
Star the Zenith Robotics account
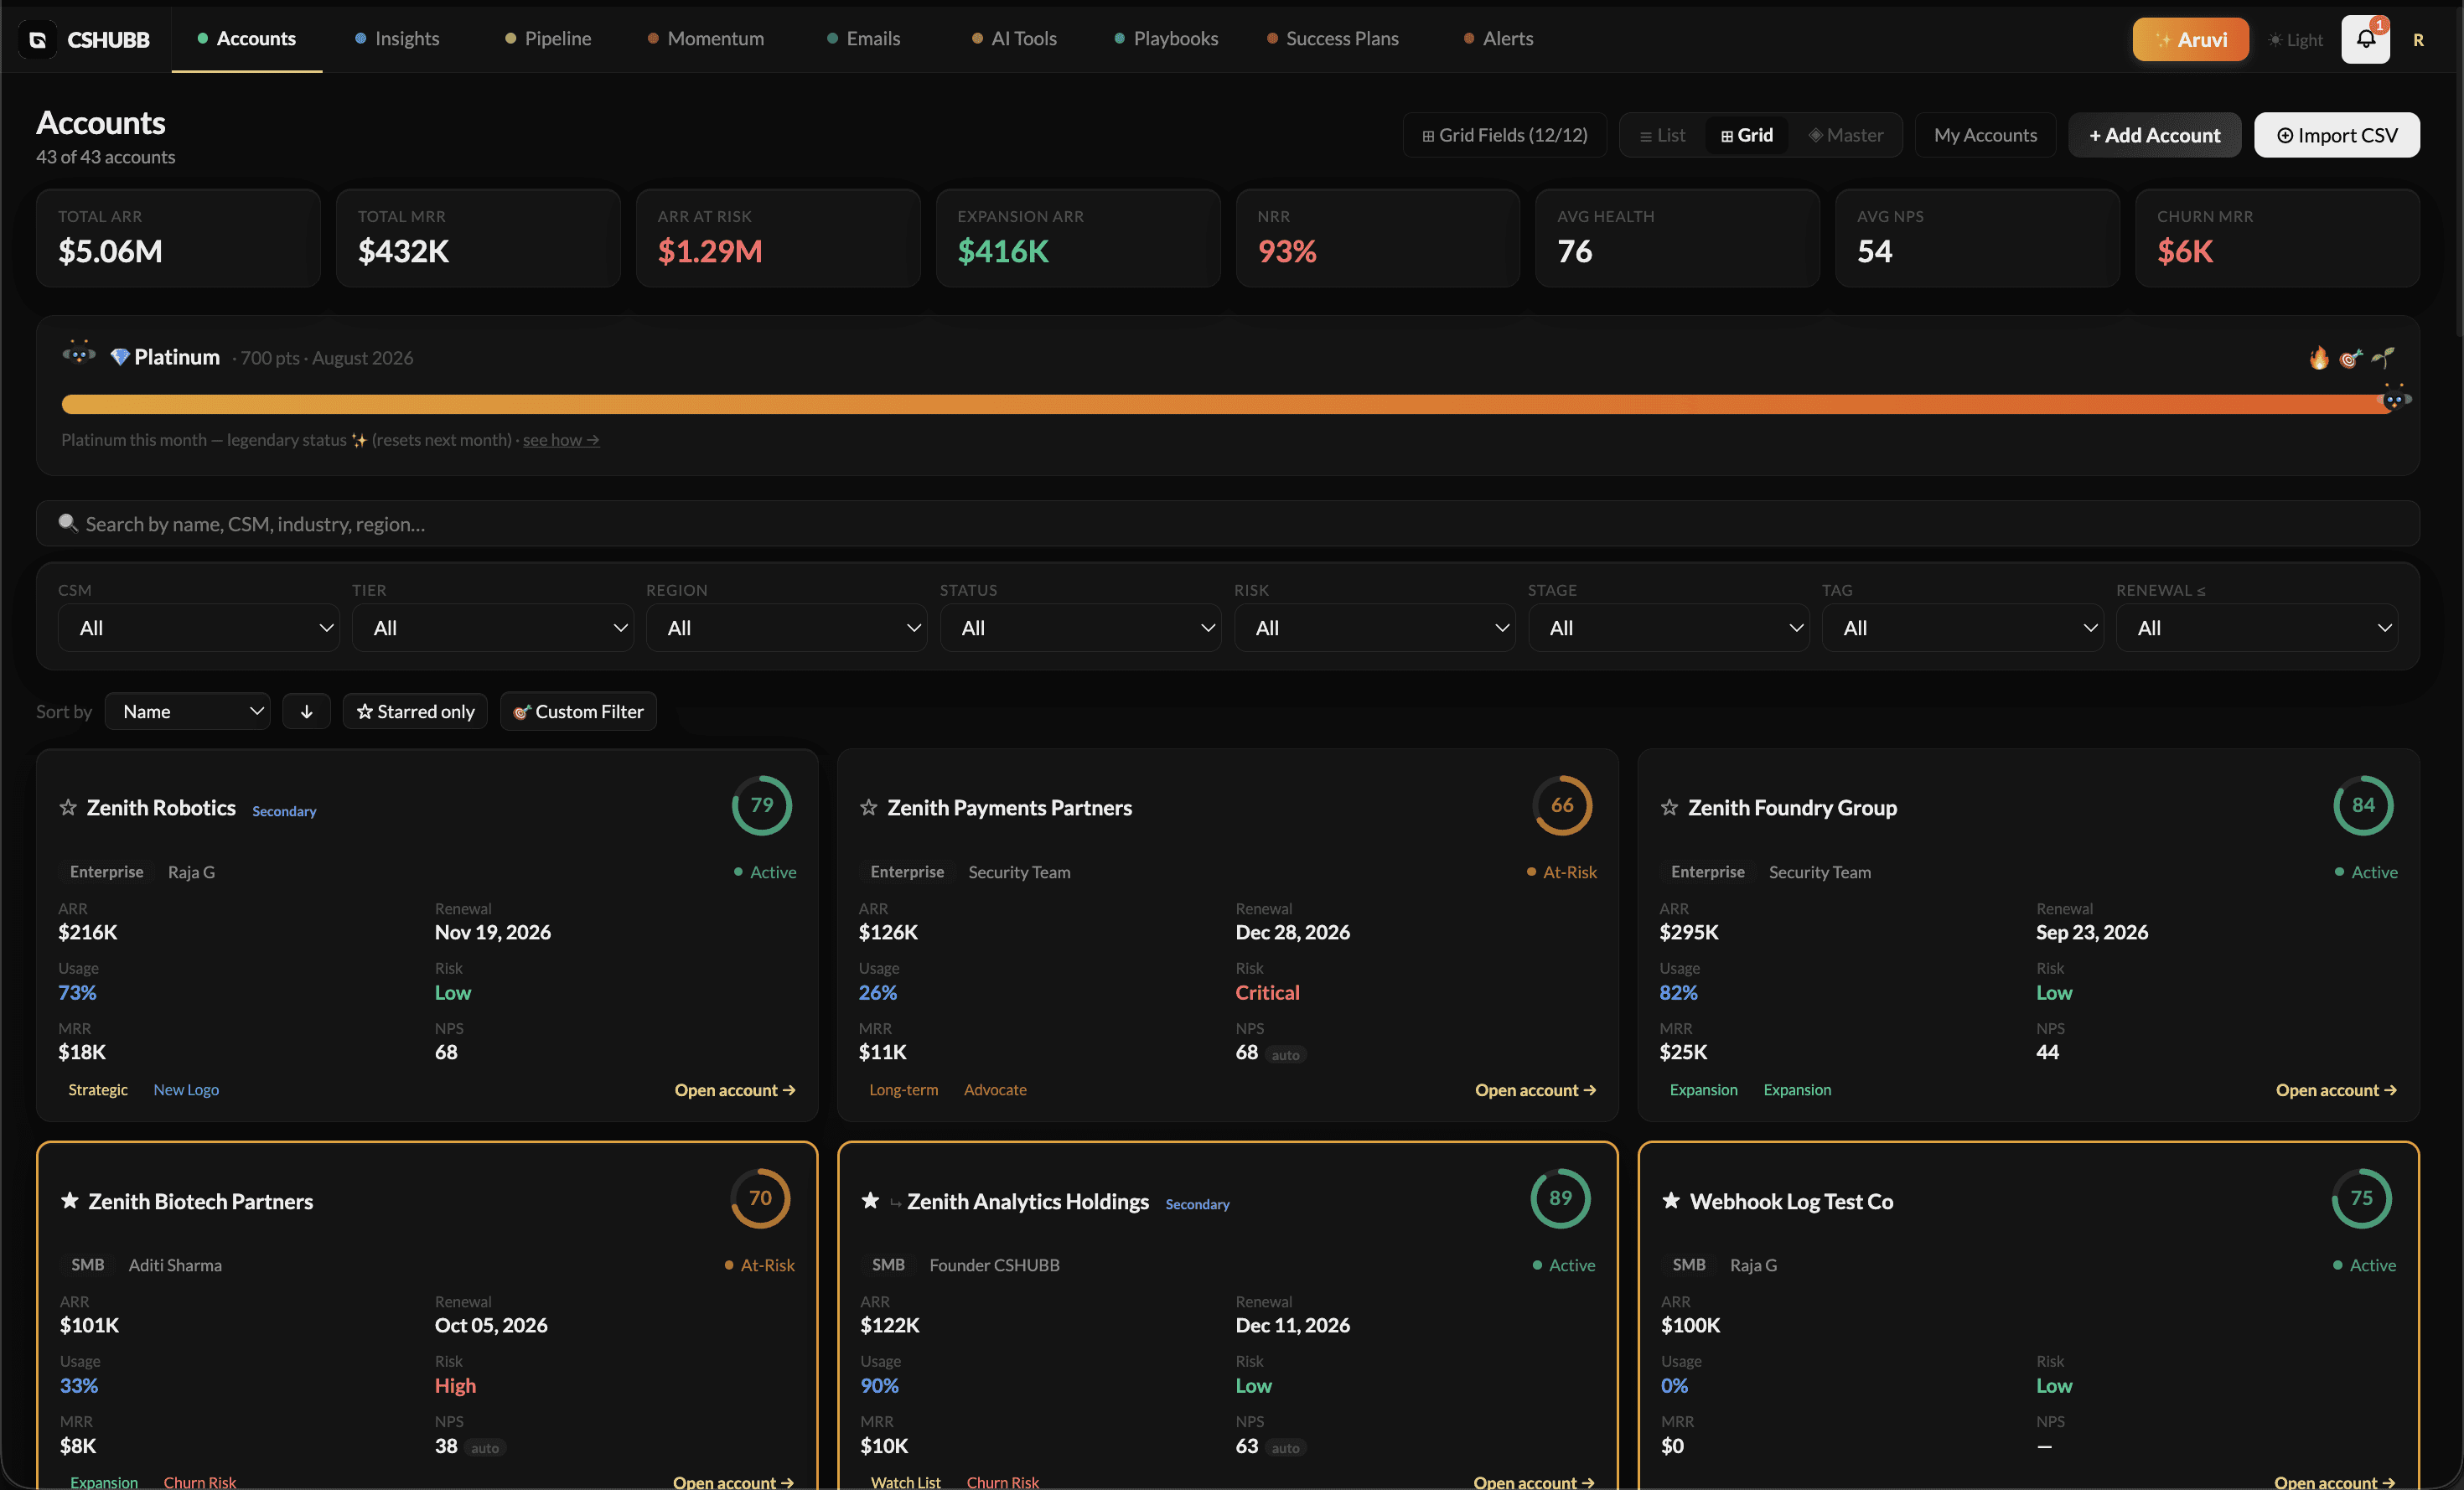68,807
